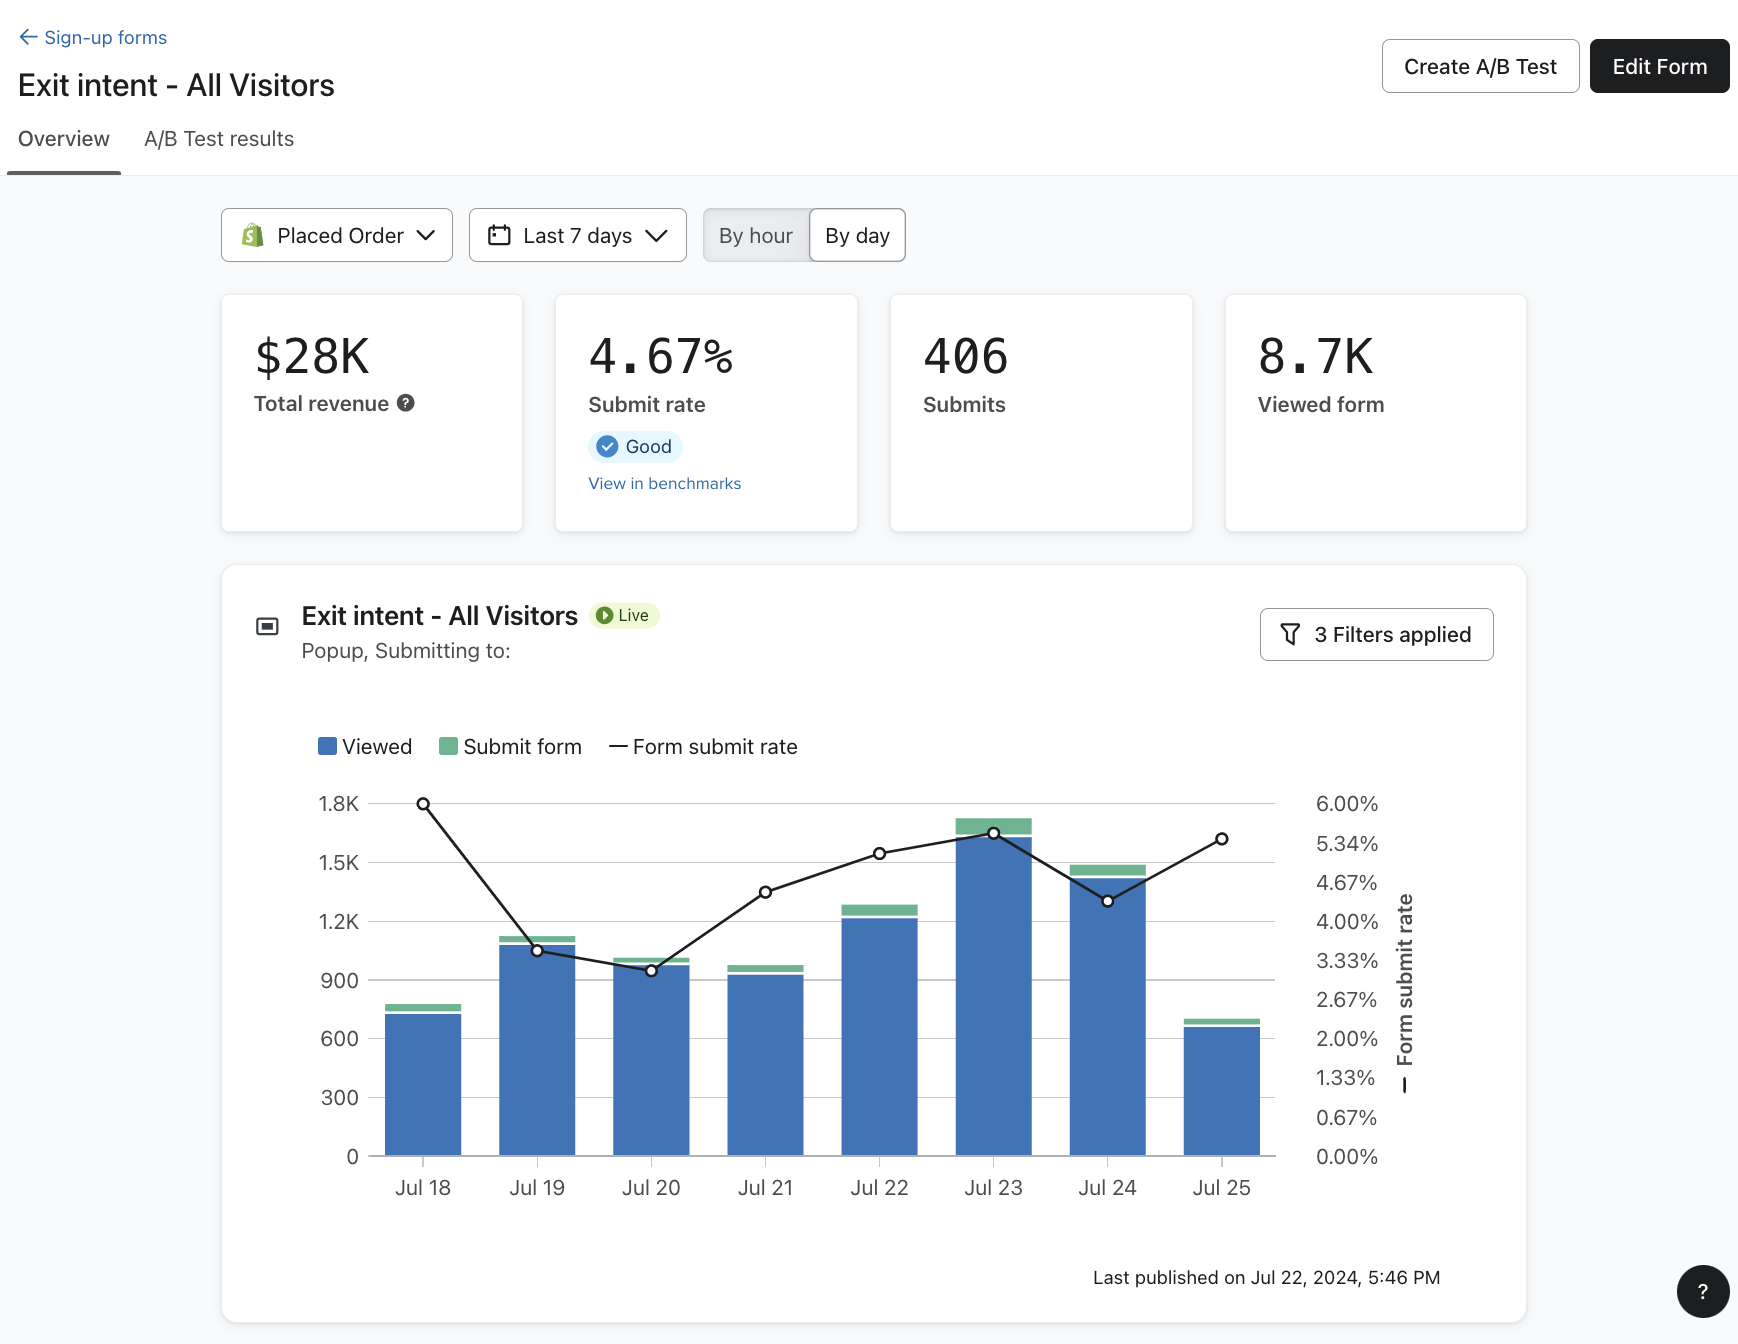
Task: Click the blue checkmark Good badge
Action: tap(635, 447)
